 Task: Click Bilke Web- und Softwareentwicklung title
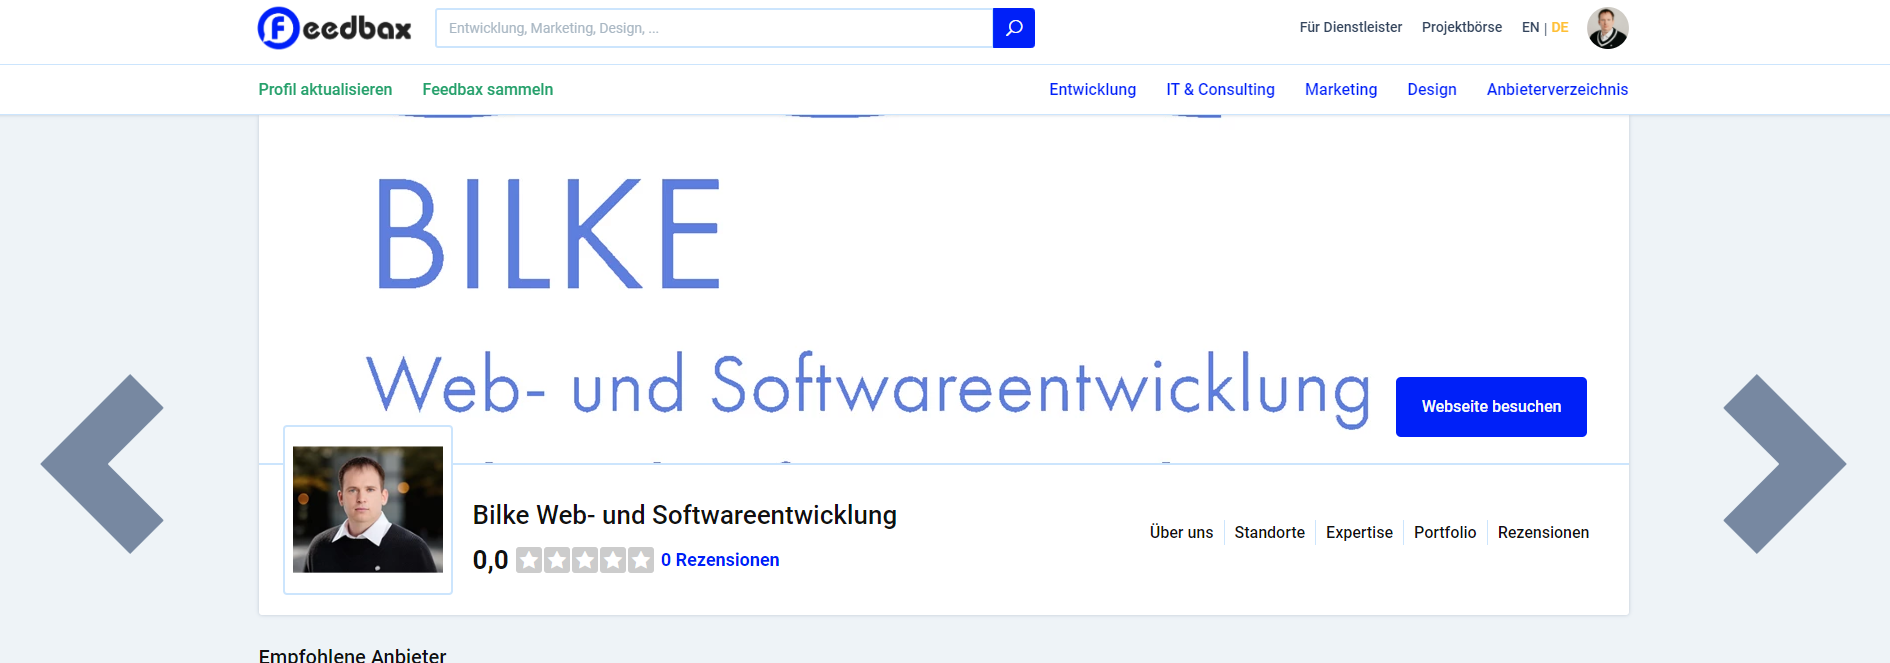[684, 515]
